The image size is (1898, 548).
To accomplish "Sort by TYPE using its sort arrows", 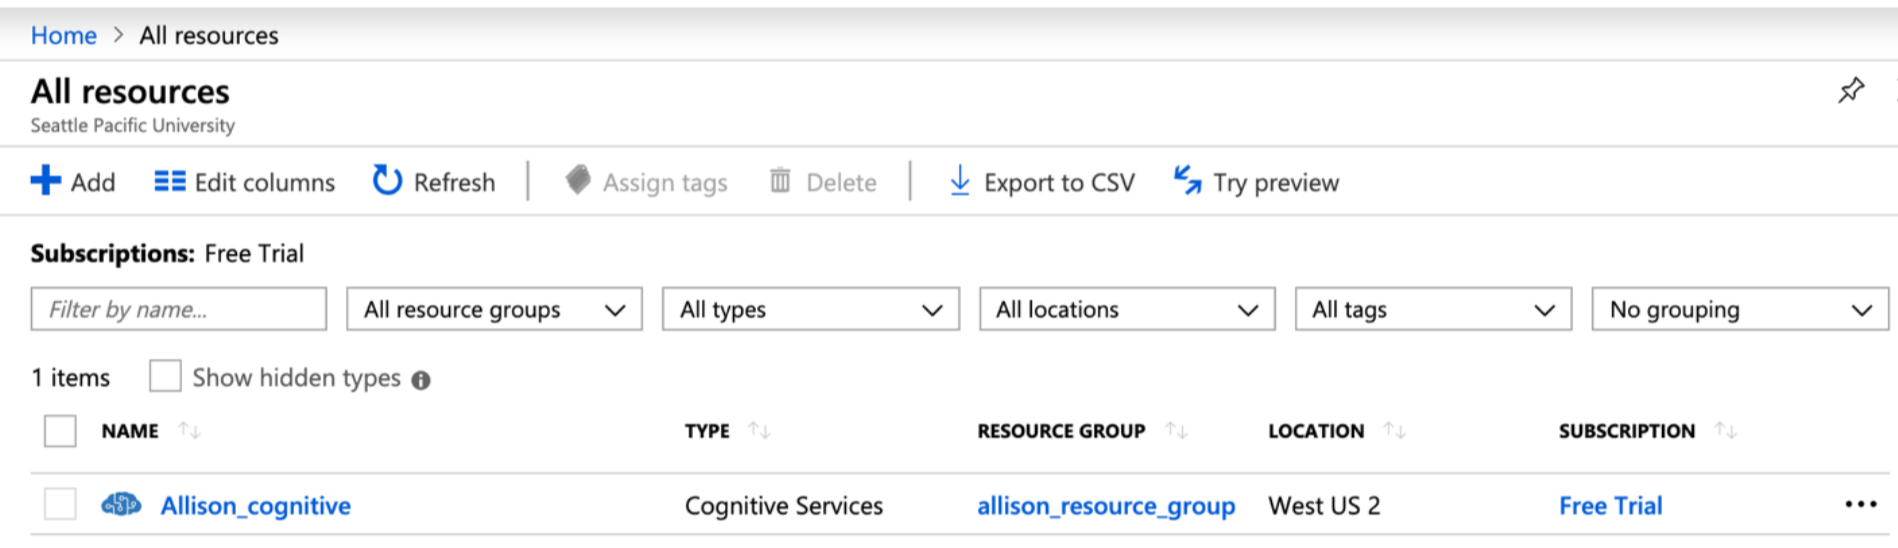I will 759,431.
